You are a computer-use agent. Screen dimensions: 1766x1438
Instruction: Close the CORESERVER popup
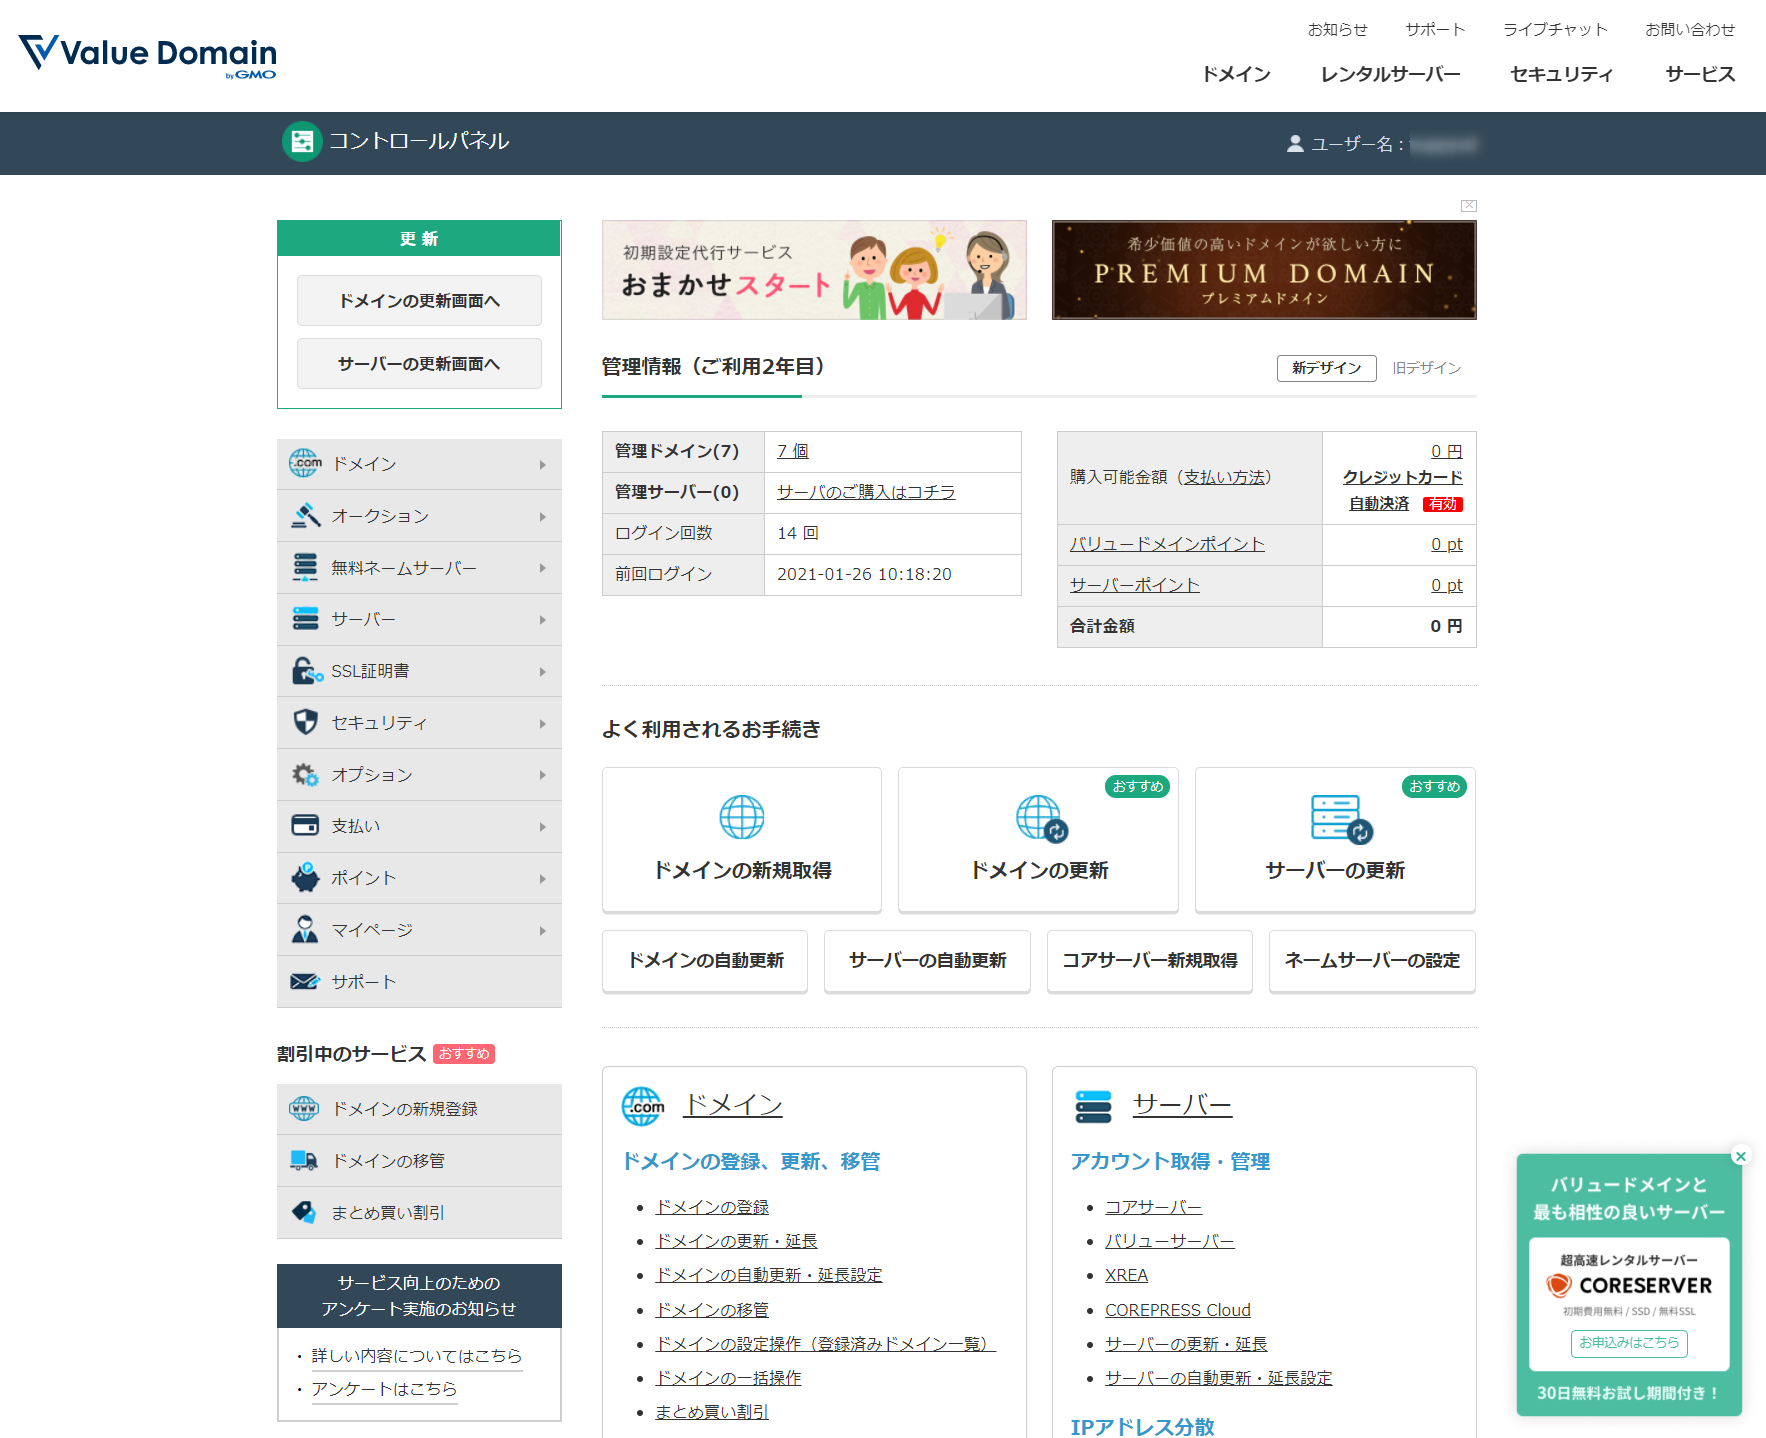pyautogui.click(x=1741, y=1156)
